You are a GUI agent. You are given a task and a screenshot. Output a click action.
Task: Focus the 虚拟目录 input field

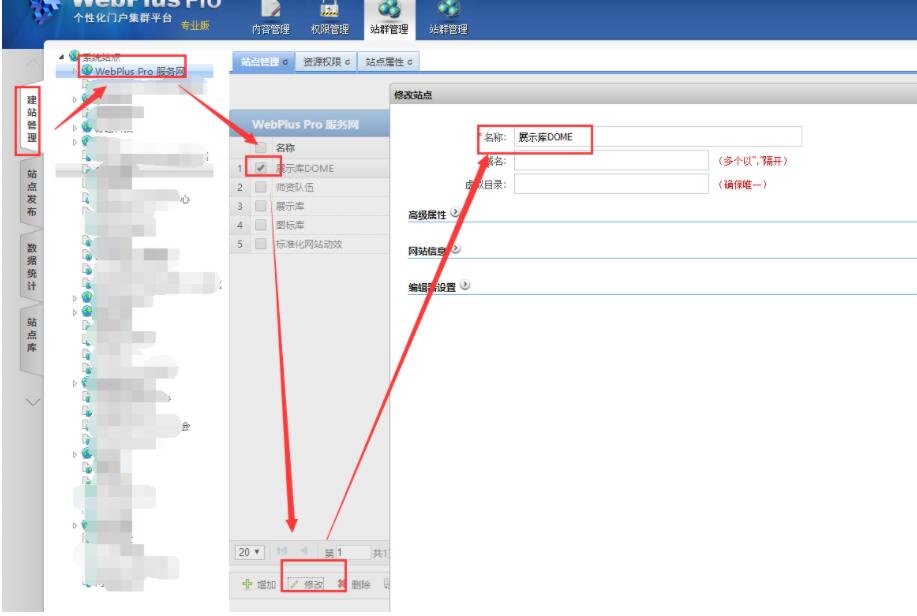pyautogui.click(x=611, y=184)
